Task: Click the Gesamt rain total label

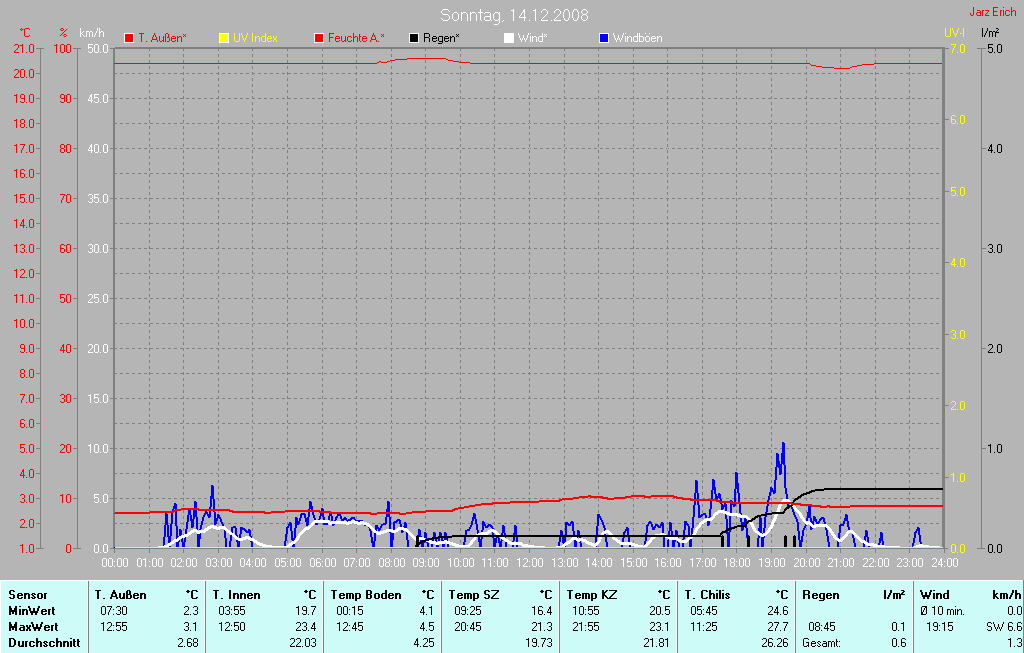Action: [x=821, y=643]
